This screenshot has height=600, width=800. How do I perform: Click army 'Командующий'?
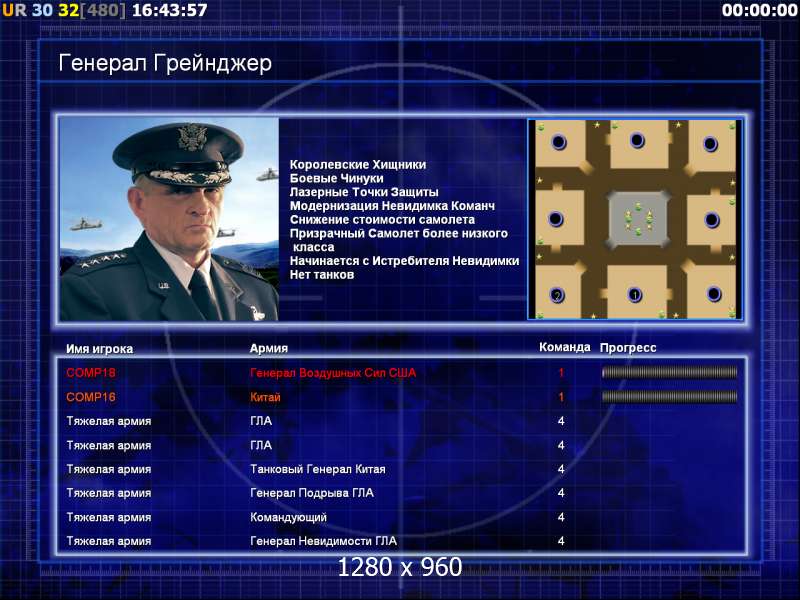(x=288, y=517)
